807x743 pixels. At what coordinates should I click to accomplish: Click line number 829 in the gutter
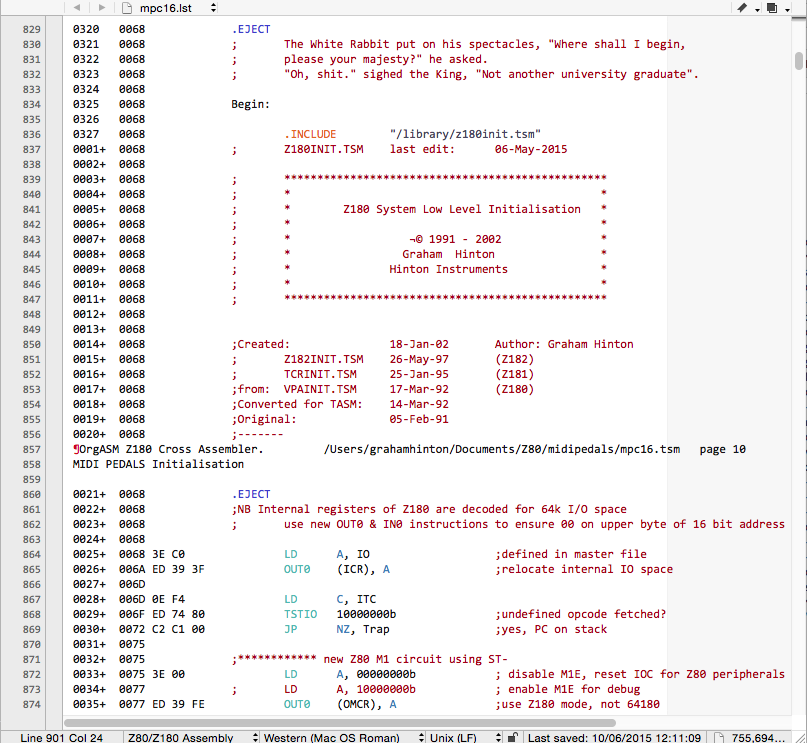[31, 29]
